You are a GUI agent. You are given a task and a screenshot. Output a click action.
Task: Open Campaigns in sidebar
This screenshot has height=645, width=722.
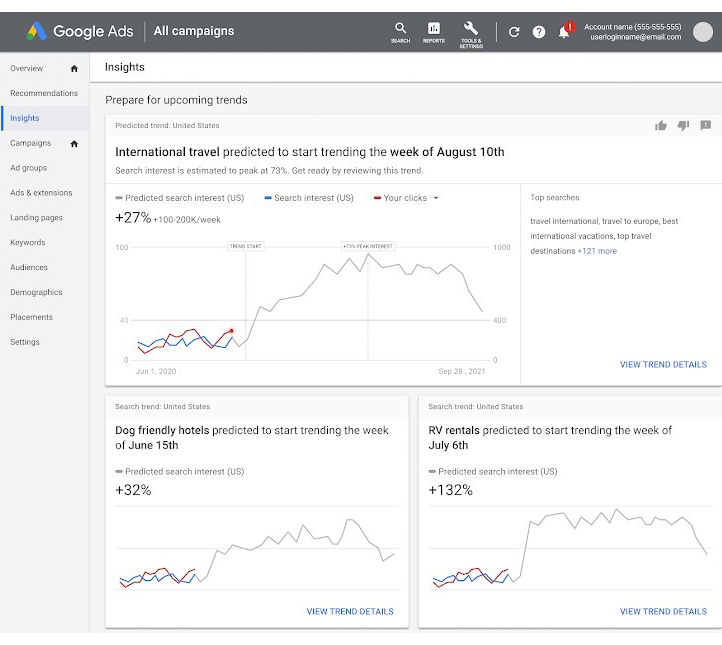point(30,143)
